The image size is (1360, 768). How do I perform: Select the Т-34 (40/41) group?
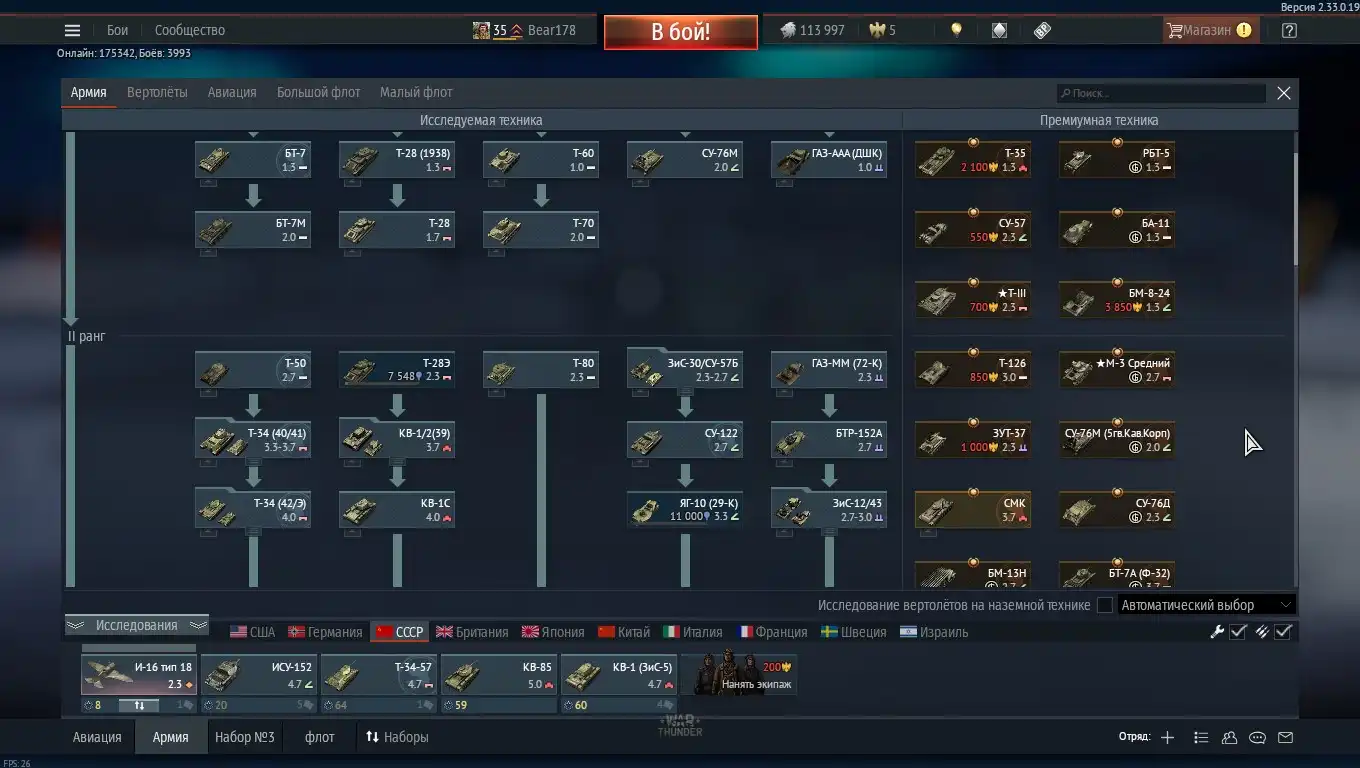point(253,440)
